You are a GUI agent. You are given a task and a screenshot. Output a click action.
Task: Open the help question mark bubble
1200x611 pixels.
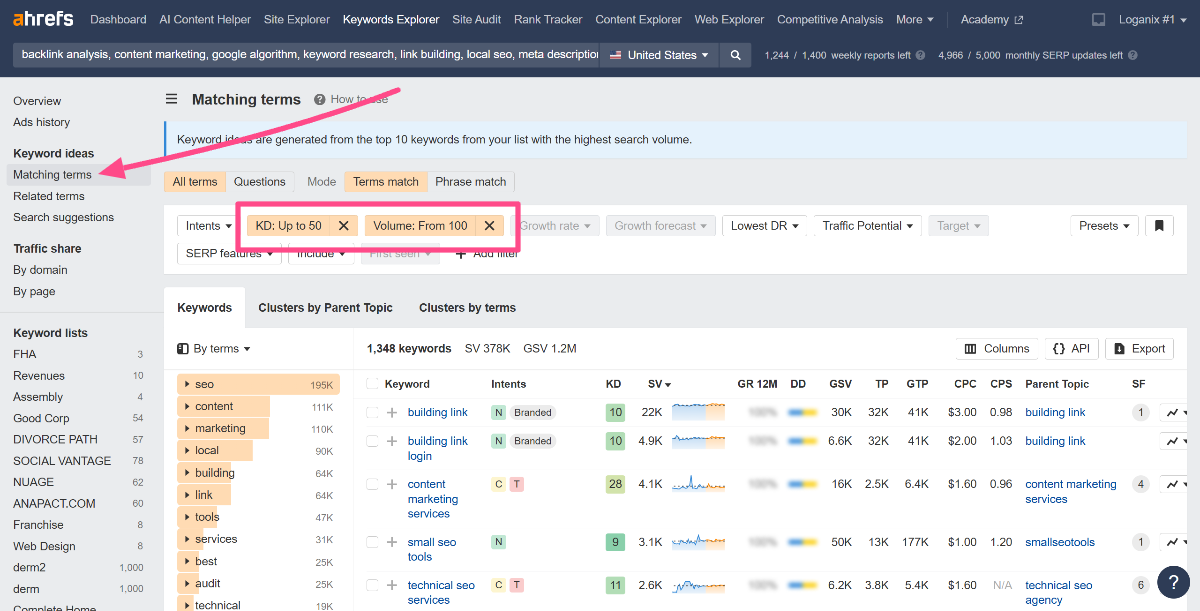(x=1173, y=583)
